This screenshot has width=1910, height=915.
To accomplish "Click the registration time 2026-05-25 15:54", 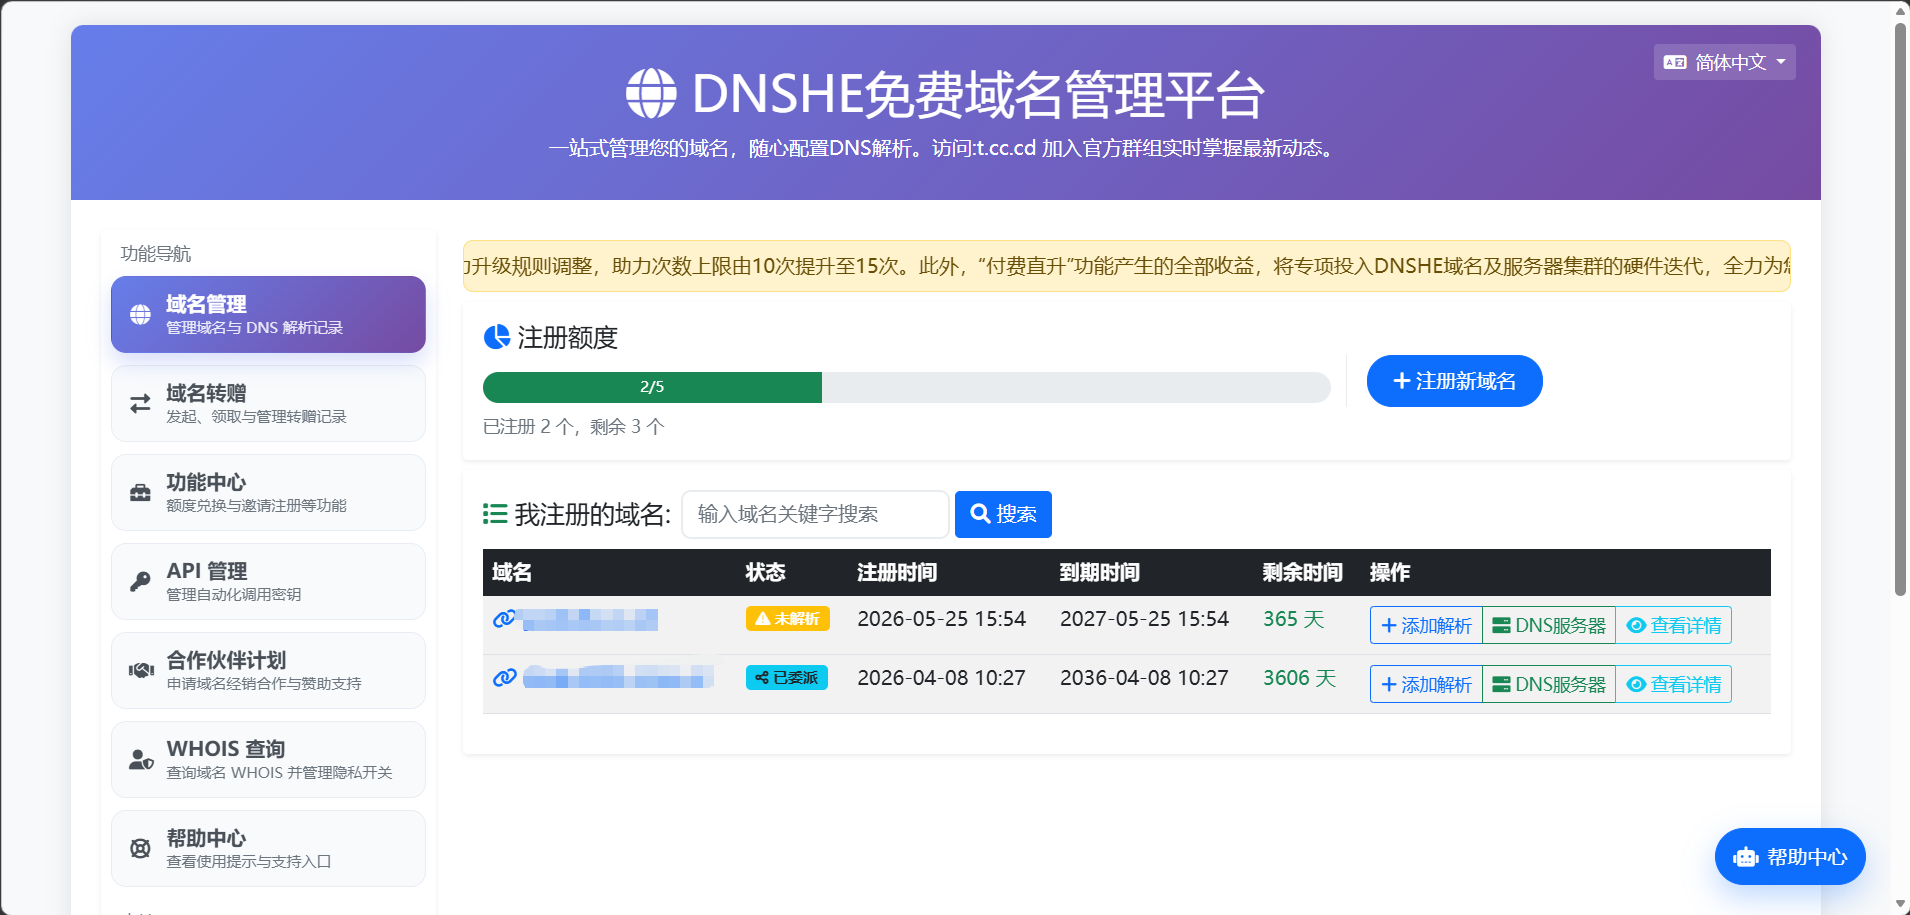I will [x=942, y=619].
